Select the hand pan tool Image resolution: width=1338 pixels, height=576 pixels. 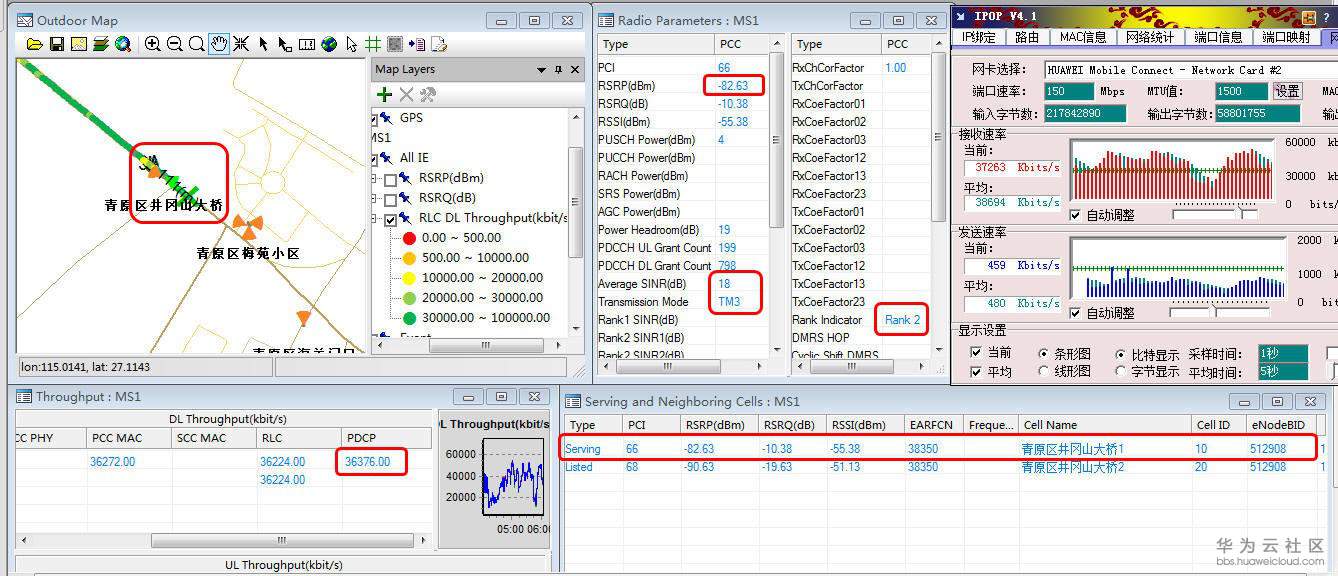(219, 44)
